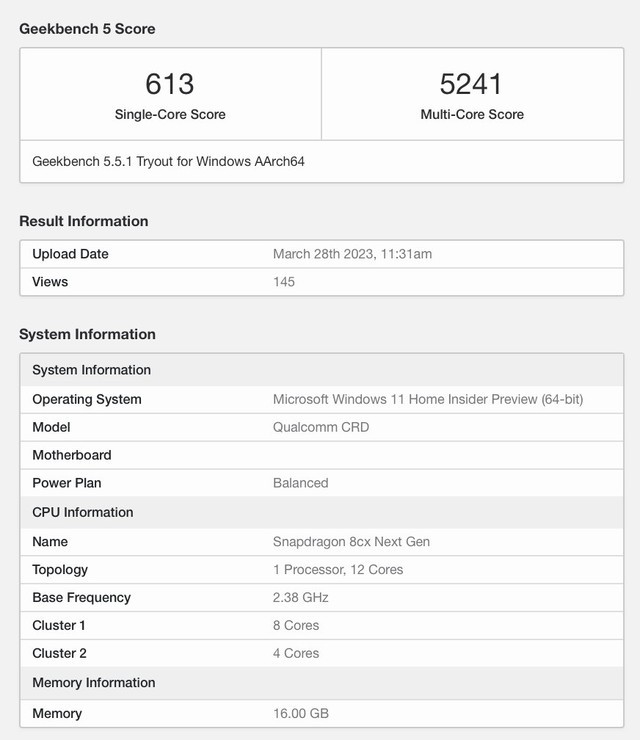Select the Single-Core Score label
This screenshot has height=740, width=640.
170,114
